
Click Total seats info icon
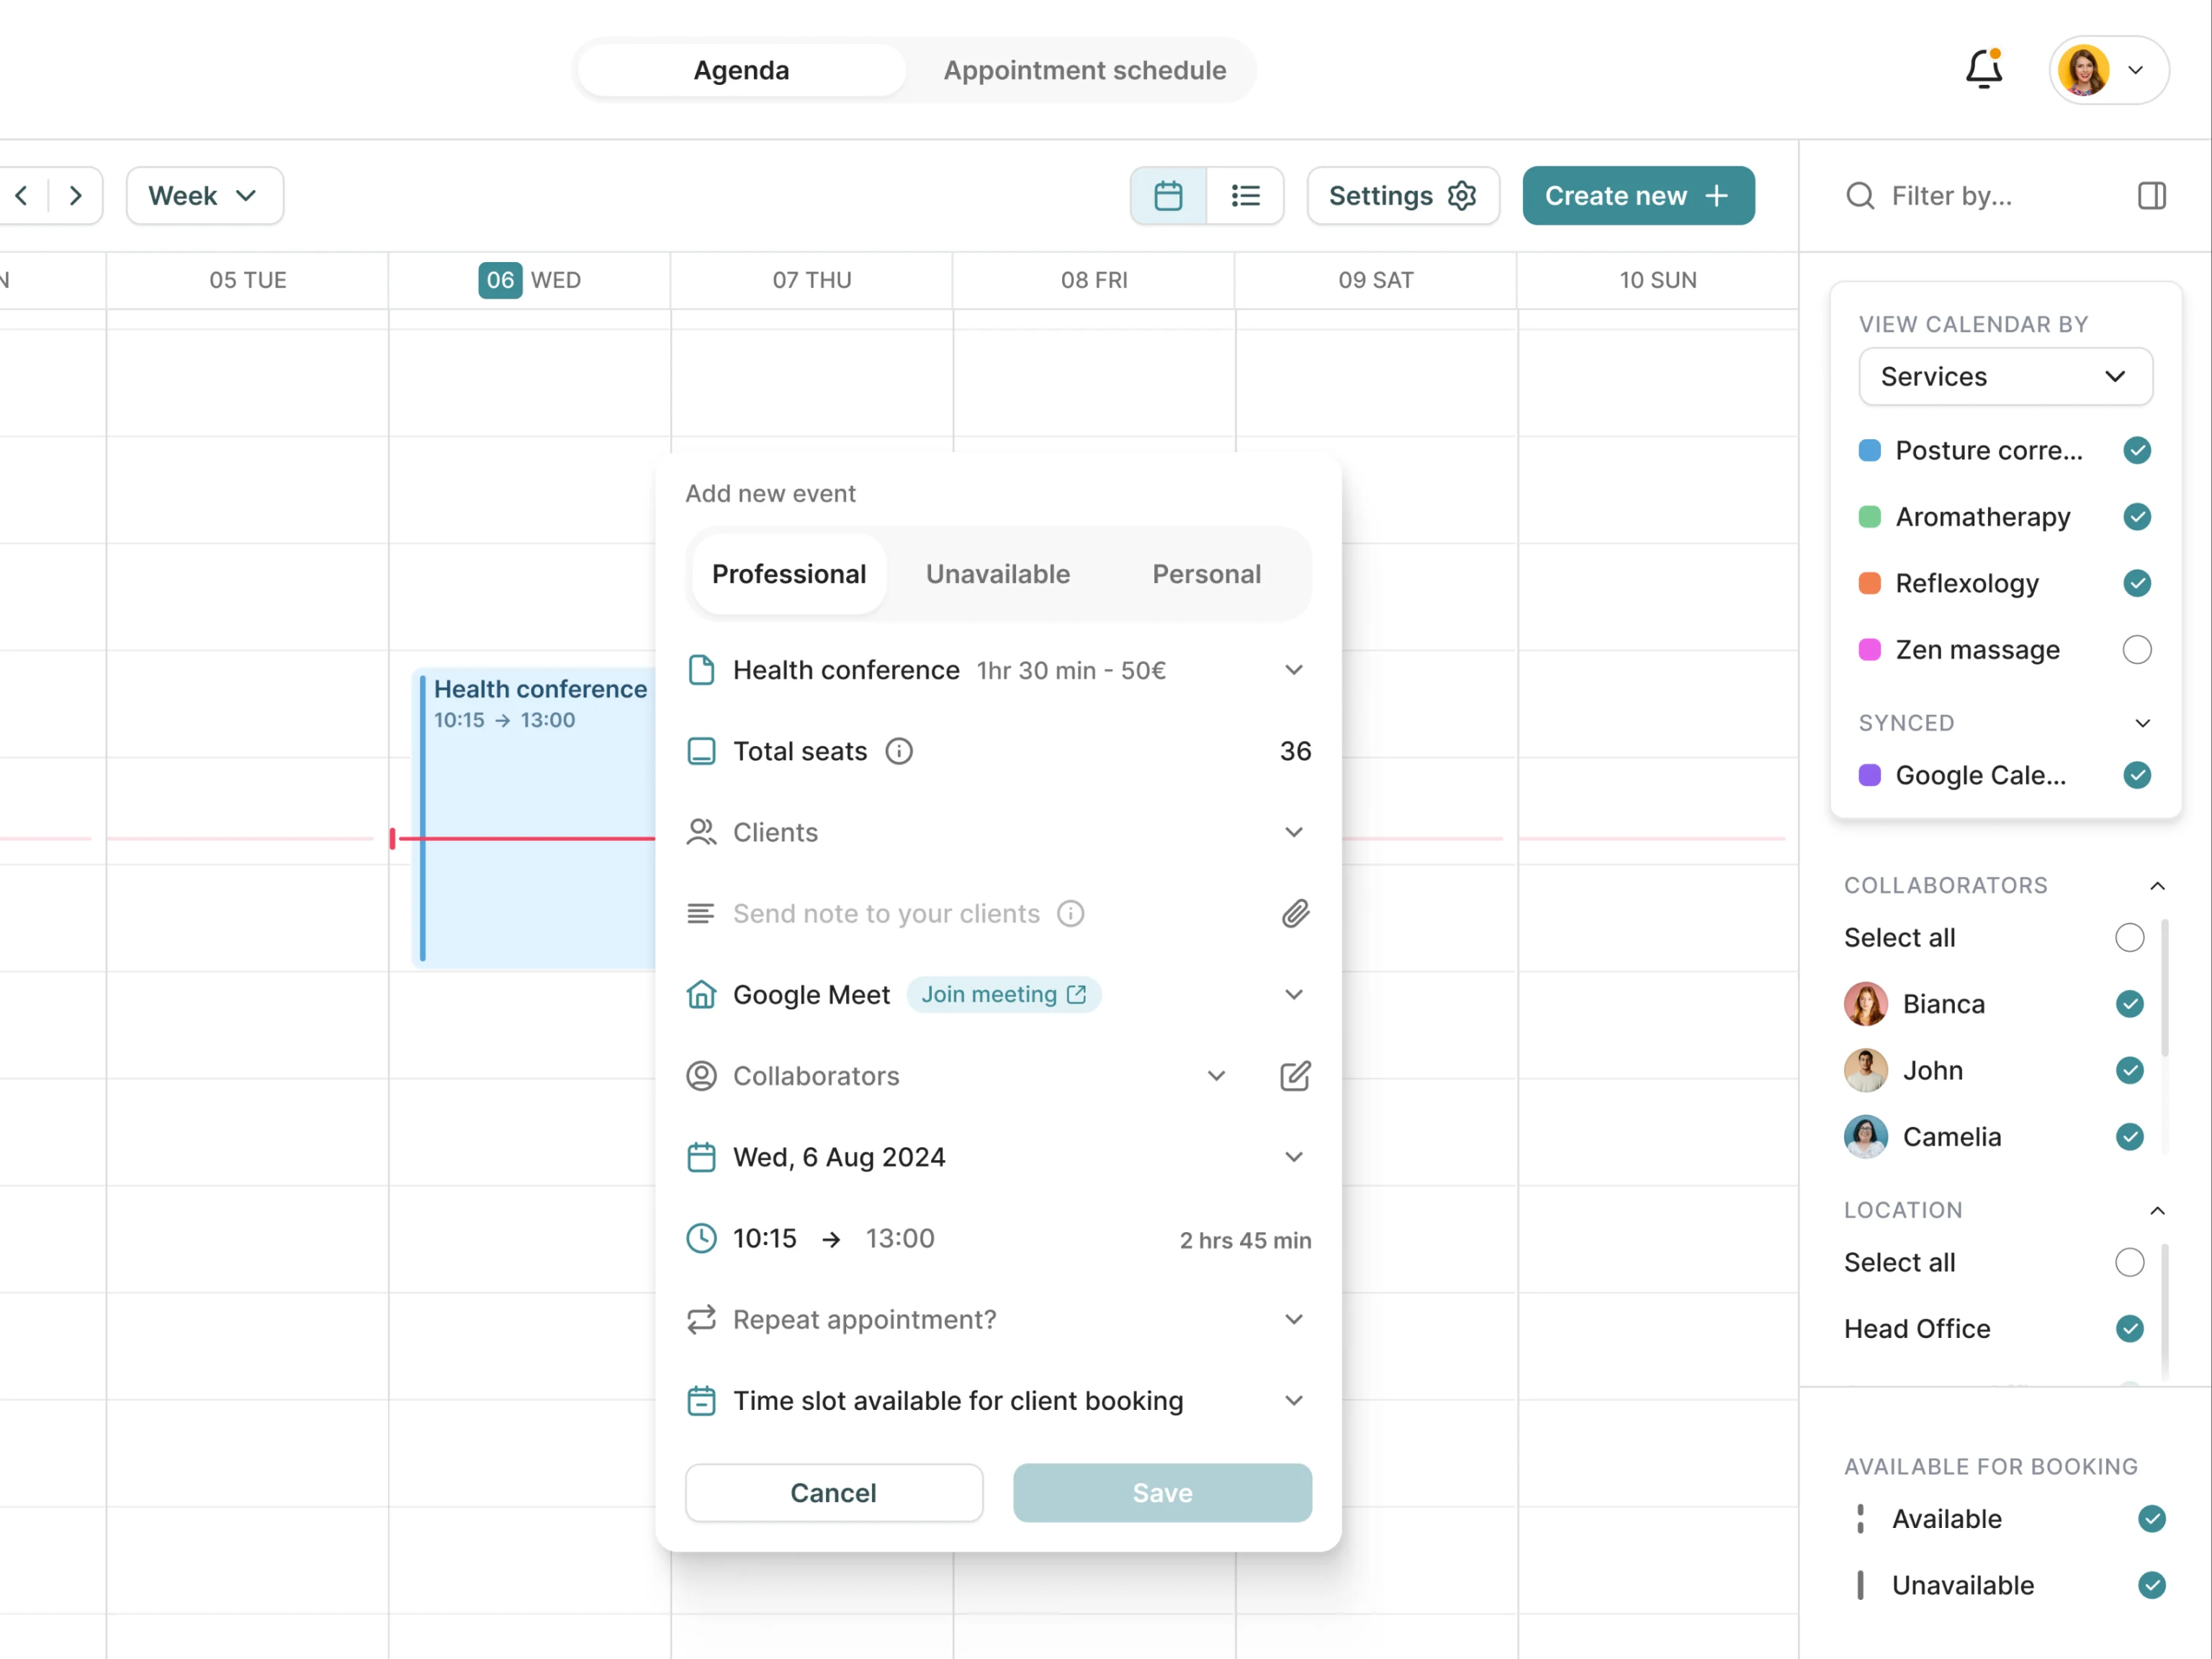tap(899, 751)
